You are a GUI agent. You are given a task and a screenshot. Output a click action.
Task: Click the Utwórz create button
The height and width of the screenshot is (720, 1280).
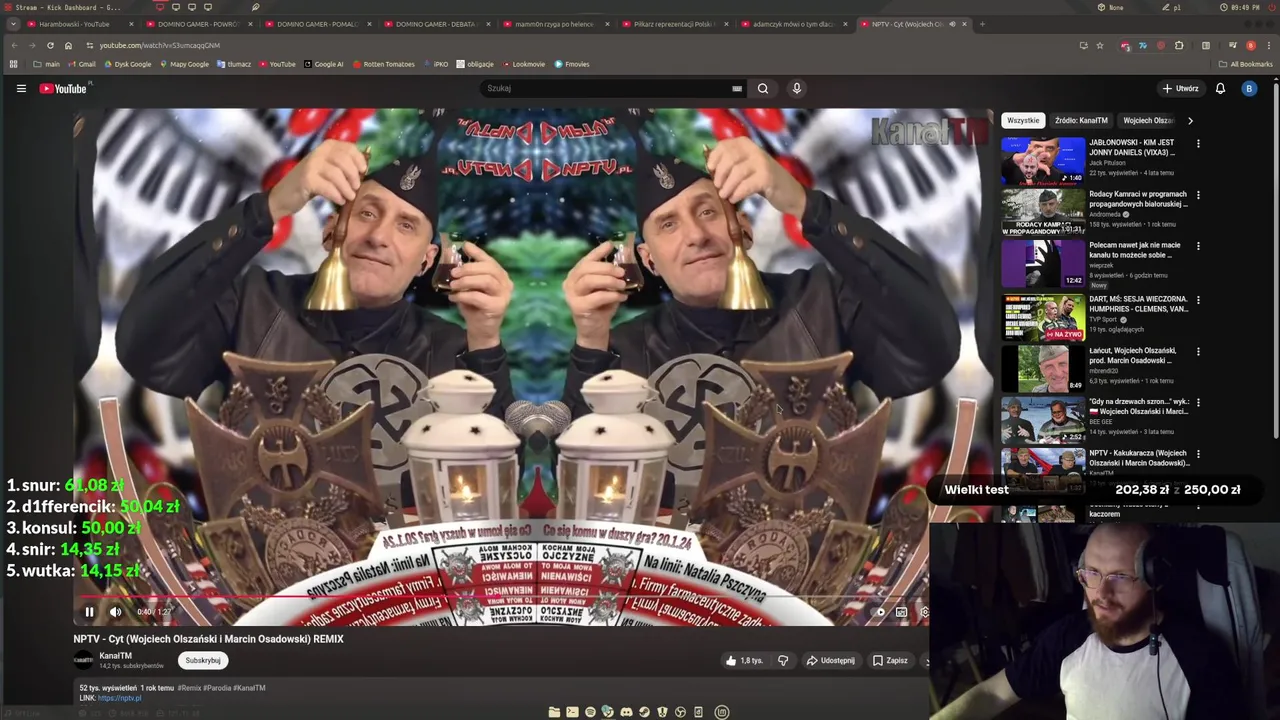pos(1181,88)
